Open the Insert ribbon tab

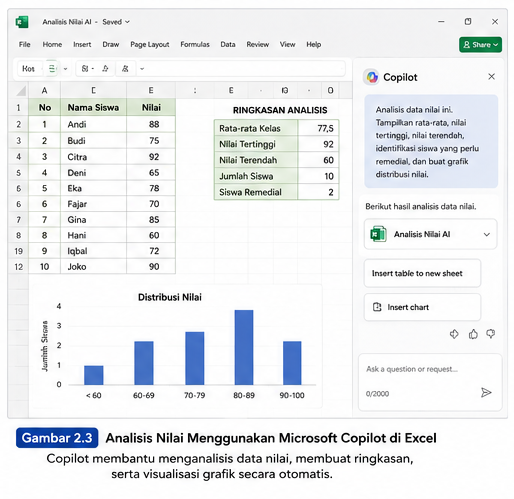pos(82,44)
